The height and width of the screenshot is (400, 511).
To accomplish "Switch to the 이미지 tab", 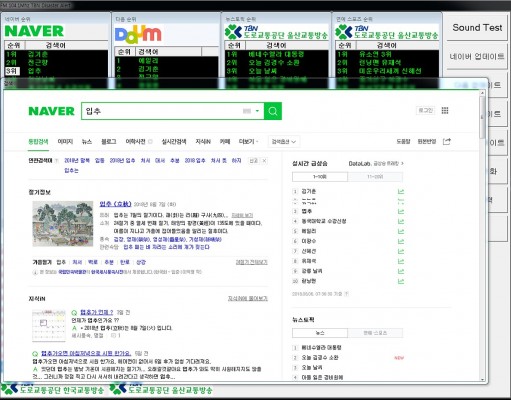I will click(x=65, y=142).
